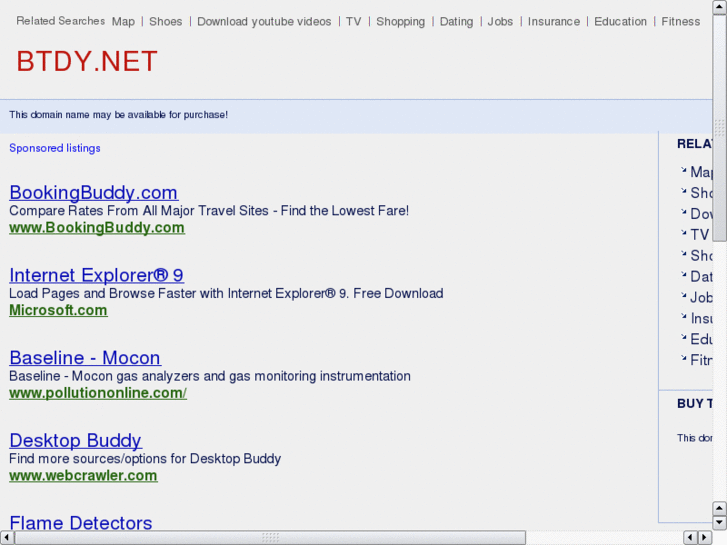Open the TV related search link
This screenshot has width=727, height=545.
tap(353, 21)
